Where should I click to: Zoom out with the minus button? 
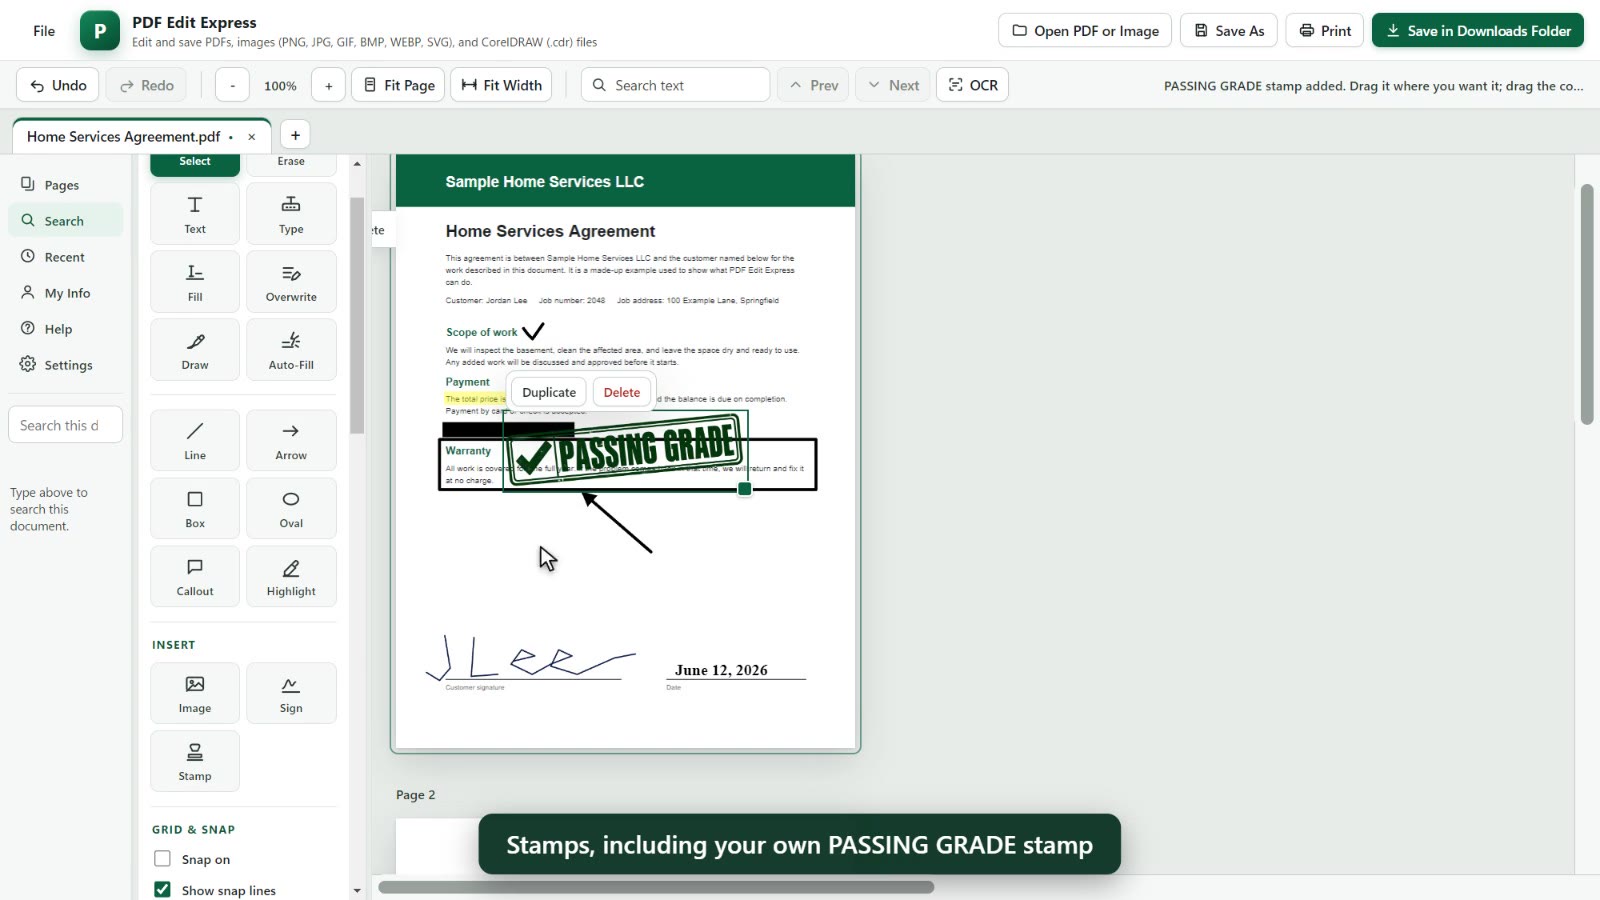[232, 85]
